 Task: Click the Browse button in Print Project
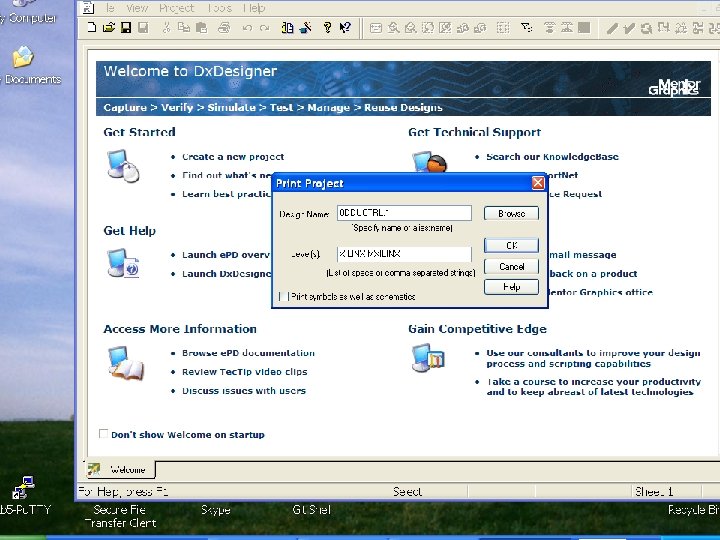click(511, 214)
